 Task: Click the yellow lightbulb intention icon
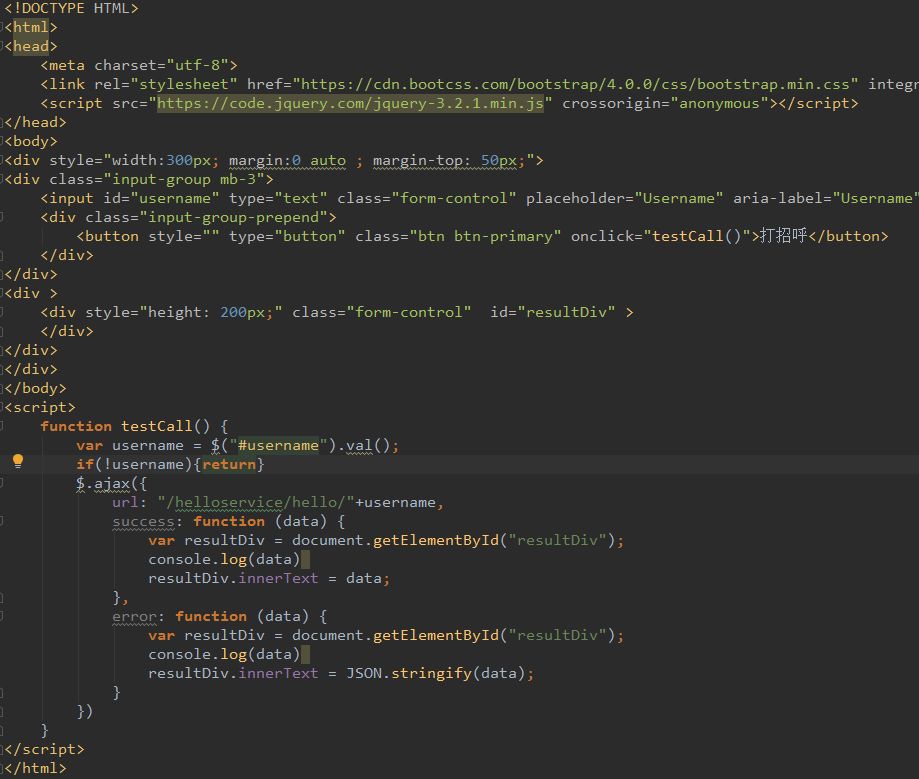coord(18,462)
